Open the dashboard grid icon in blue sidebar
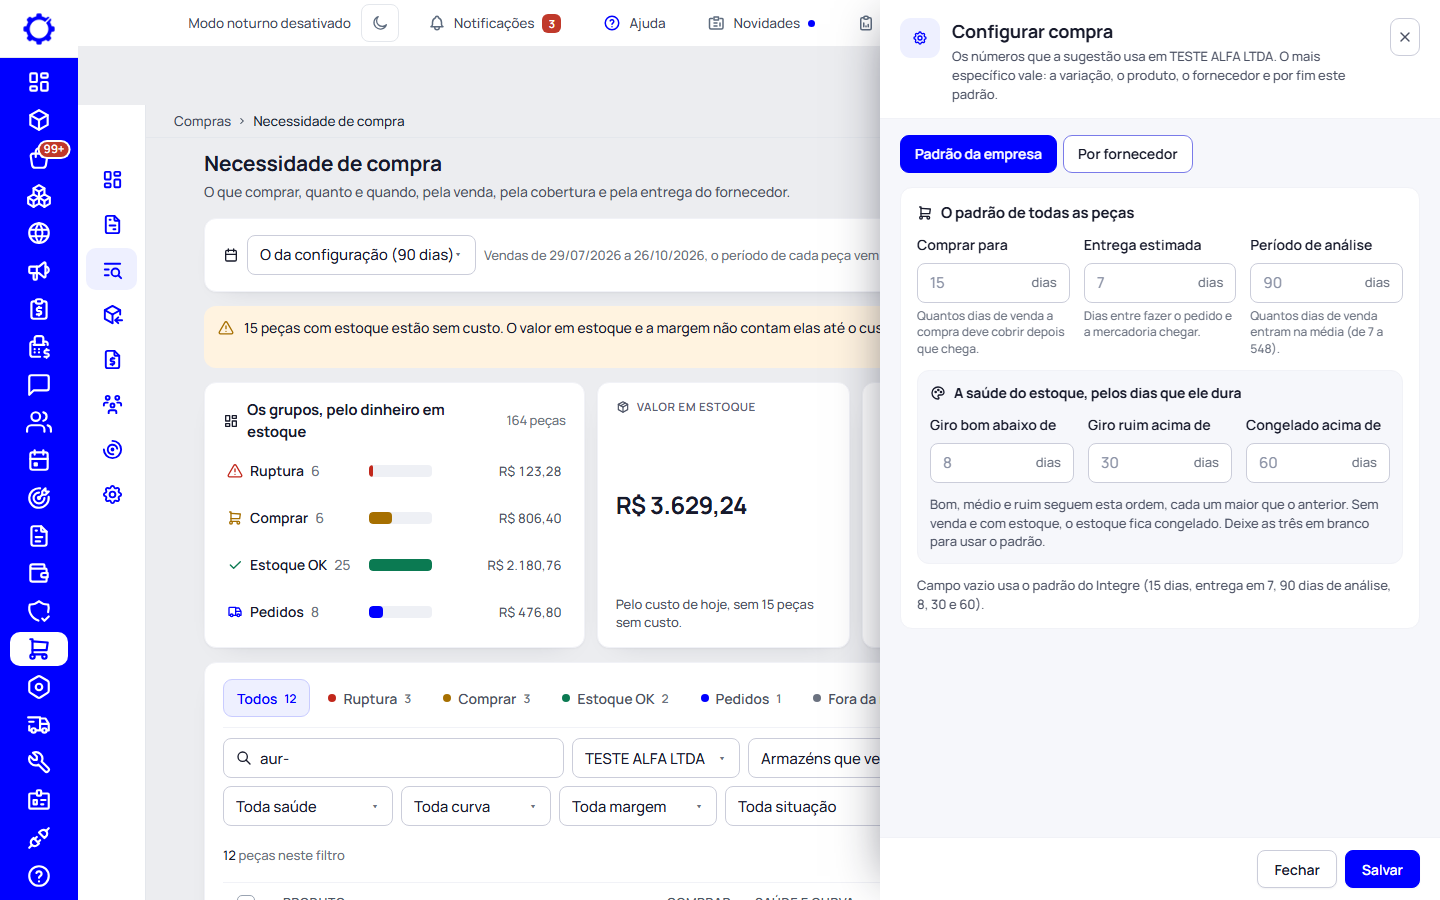 point(39,82)
